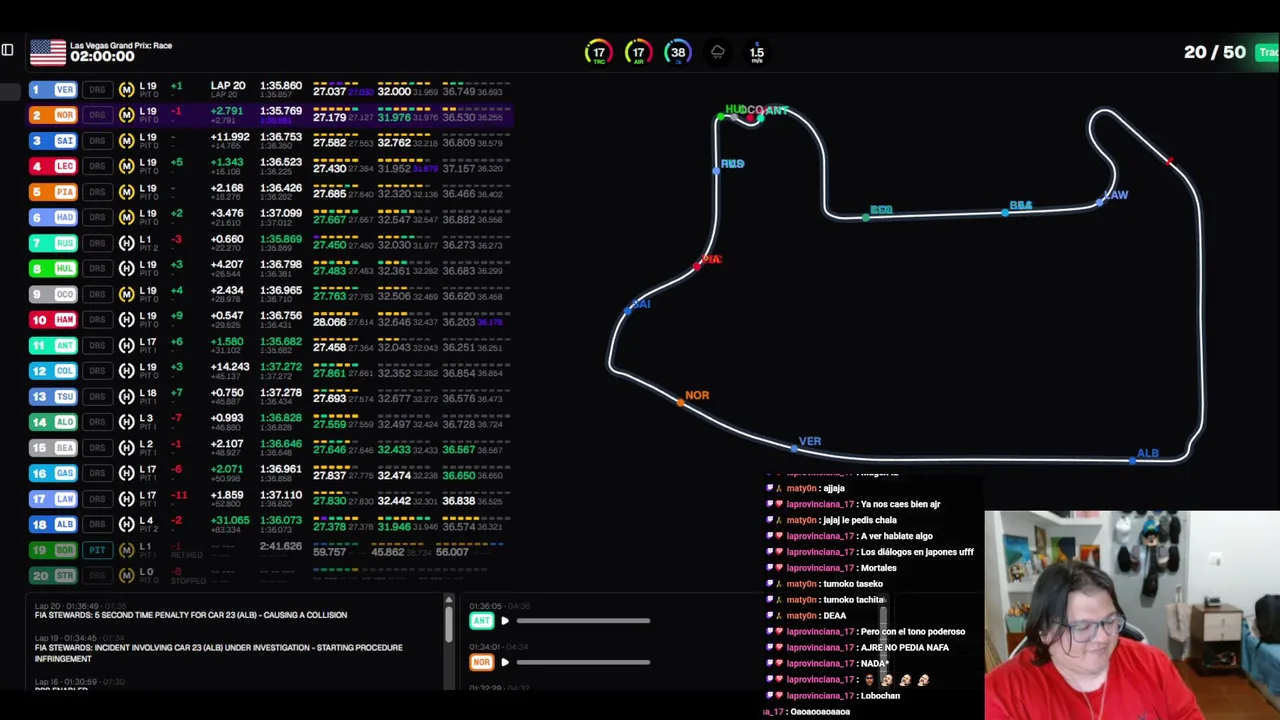Open the track temperature gauge (TRC)
This screenshot has height=720, width=1280.
(598, 53)
